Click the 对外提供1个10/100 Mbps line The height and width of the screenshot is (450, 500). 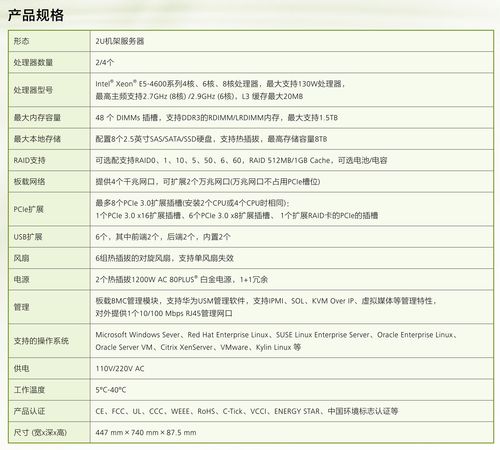point(164,314)
